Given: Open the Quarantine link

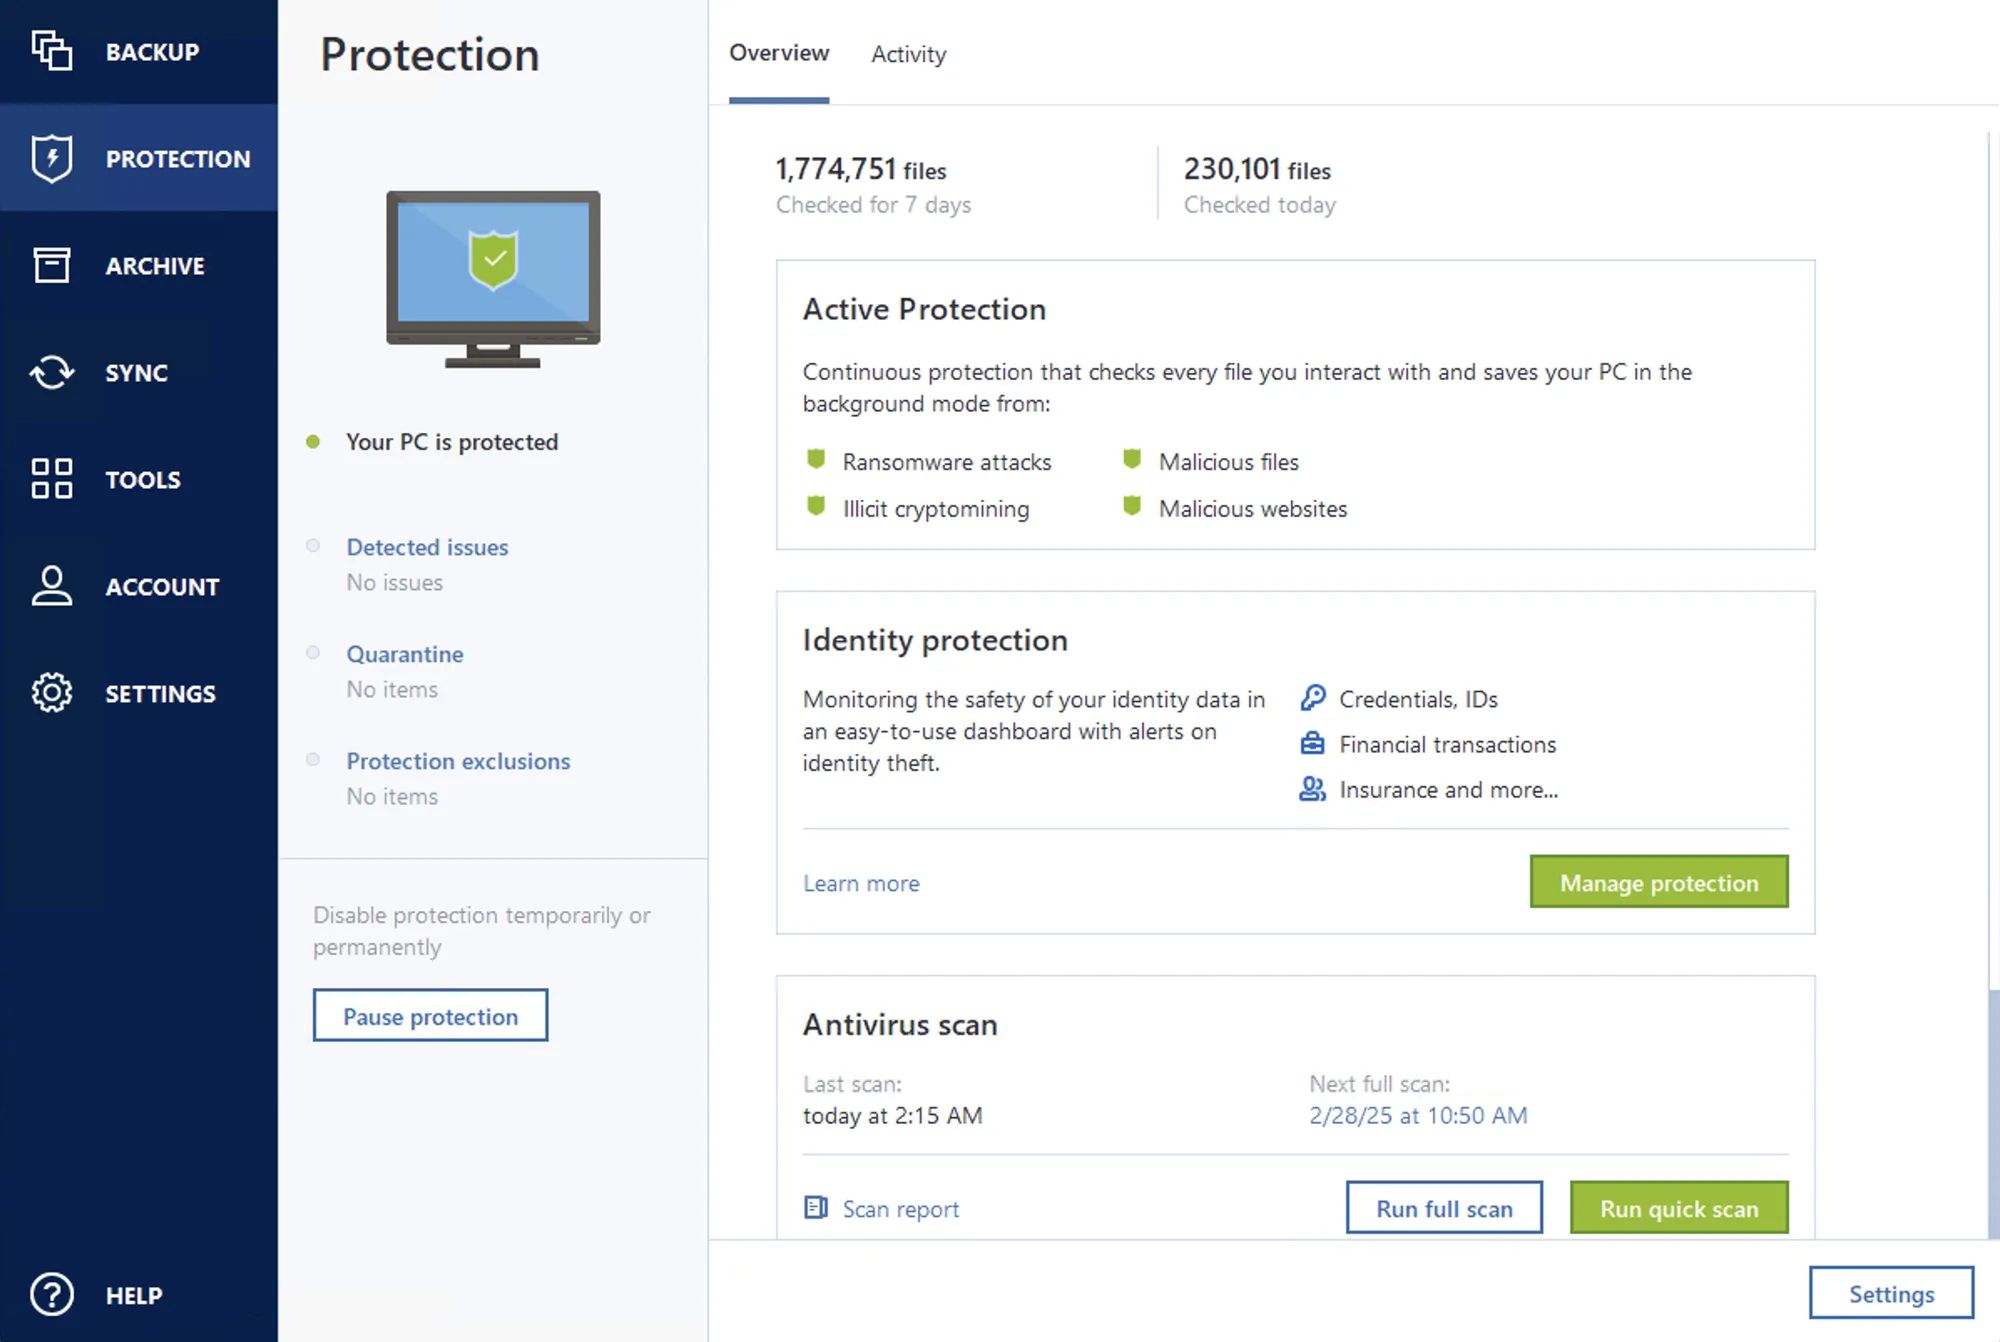Looking at the screenshot, I should pos(404,654).
